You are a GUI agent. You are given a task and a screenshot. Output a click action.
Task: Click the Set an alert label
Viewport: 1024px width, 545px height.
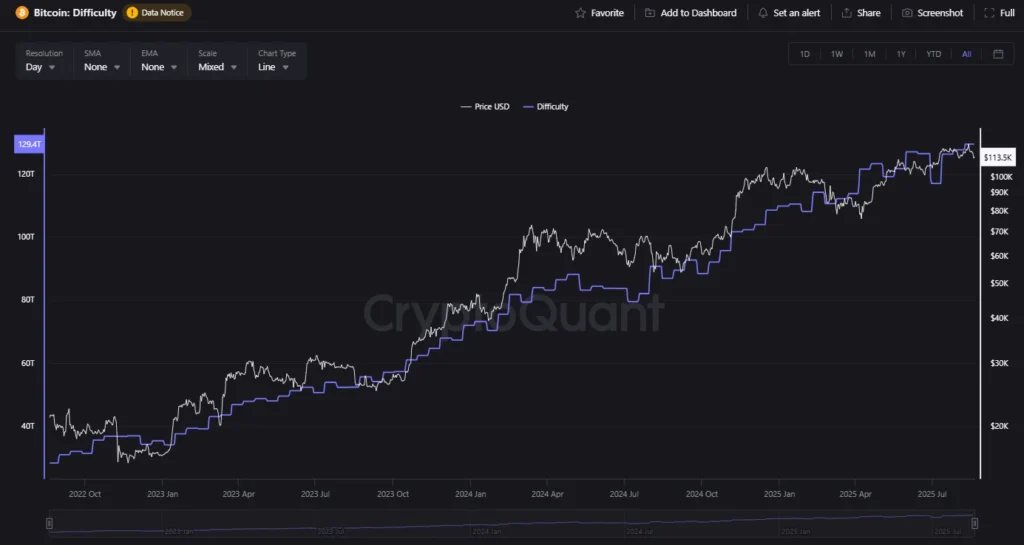797,13
